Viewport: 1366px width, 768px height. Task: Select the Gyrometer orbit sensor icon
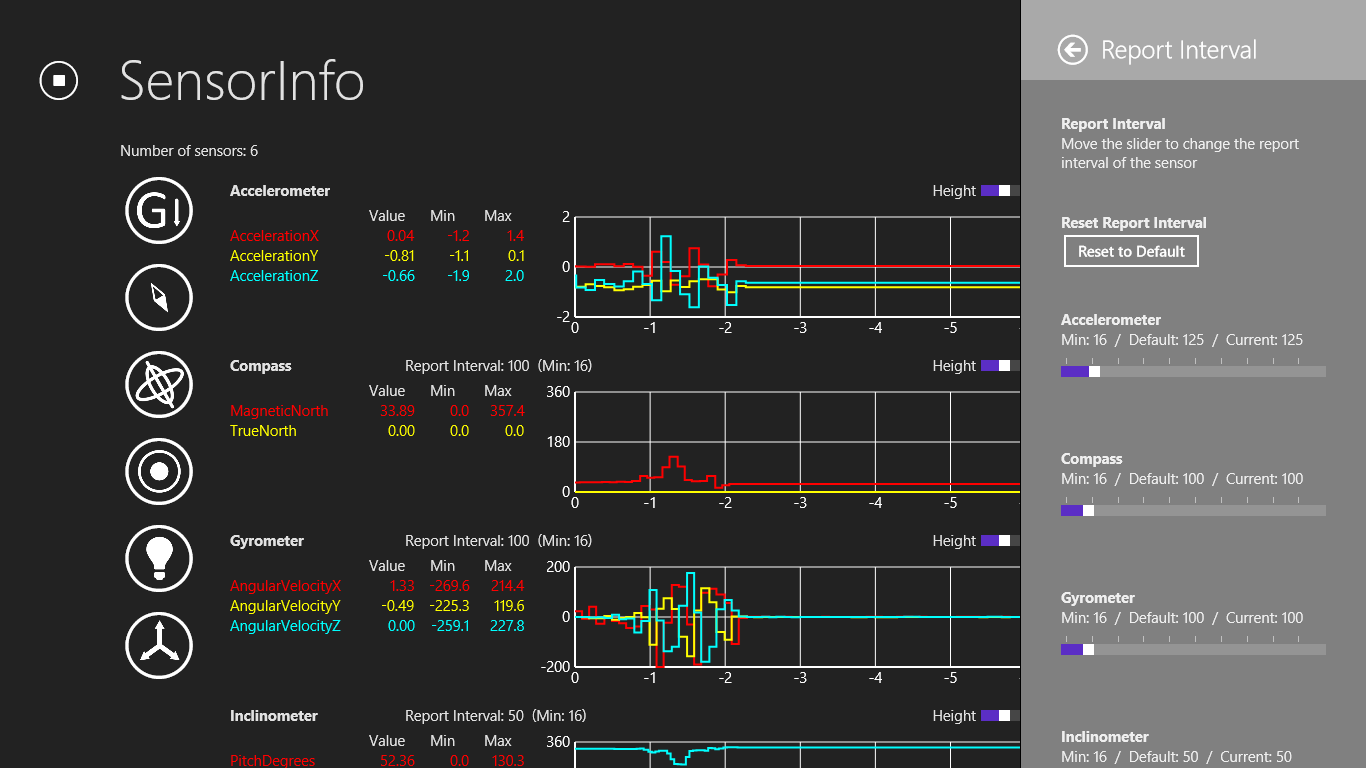[x=159, y=384]
